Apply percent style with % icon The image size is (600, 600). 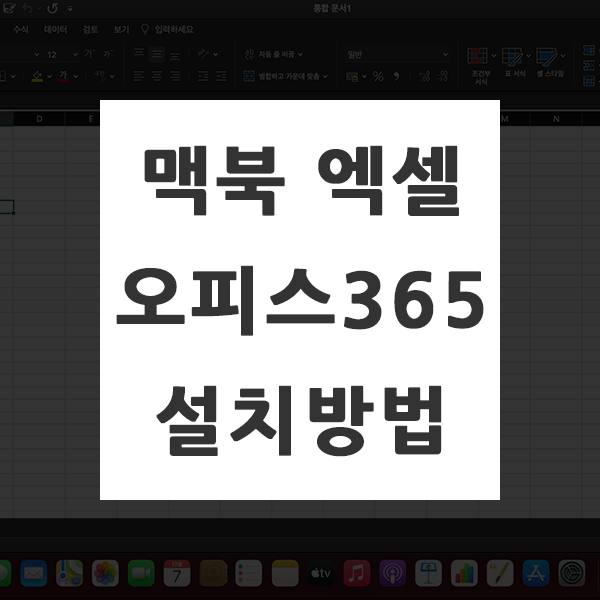coord(378,77)
